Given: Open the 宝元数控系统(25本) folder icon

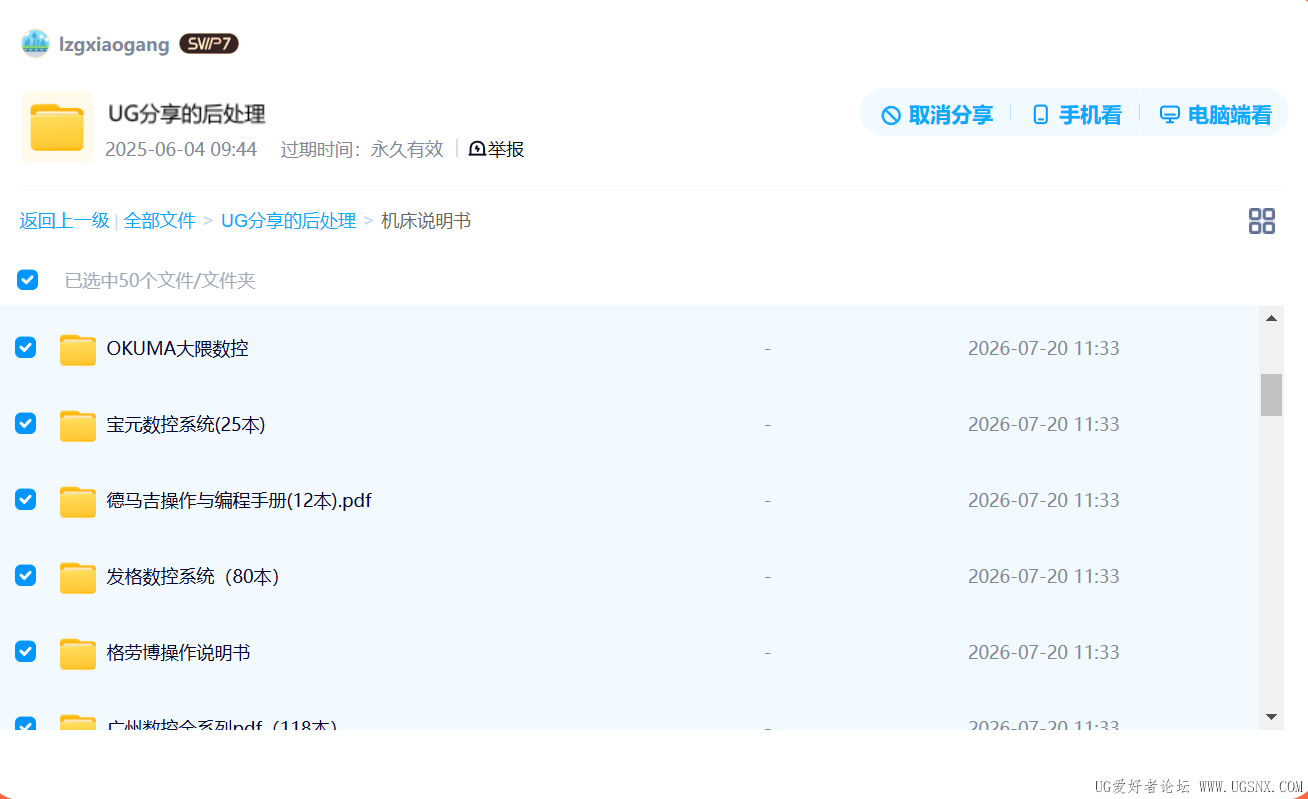Looking at the screenshot, I should [x=78, y=425].
